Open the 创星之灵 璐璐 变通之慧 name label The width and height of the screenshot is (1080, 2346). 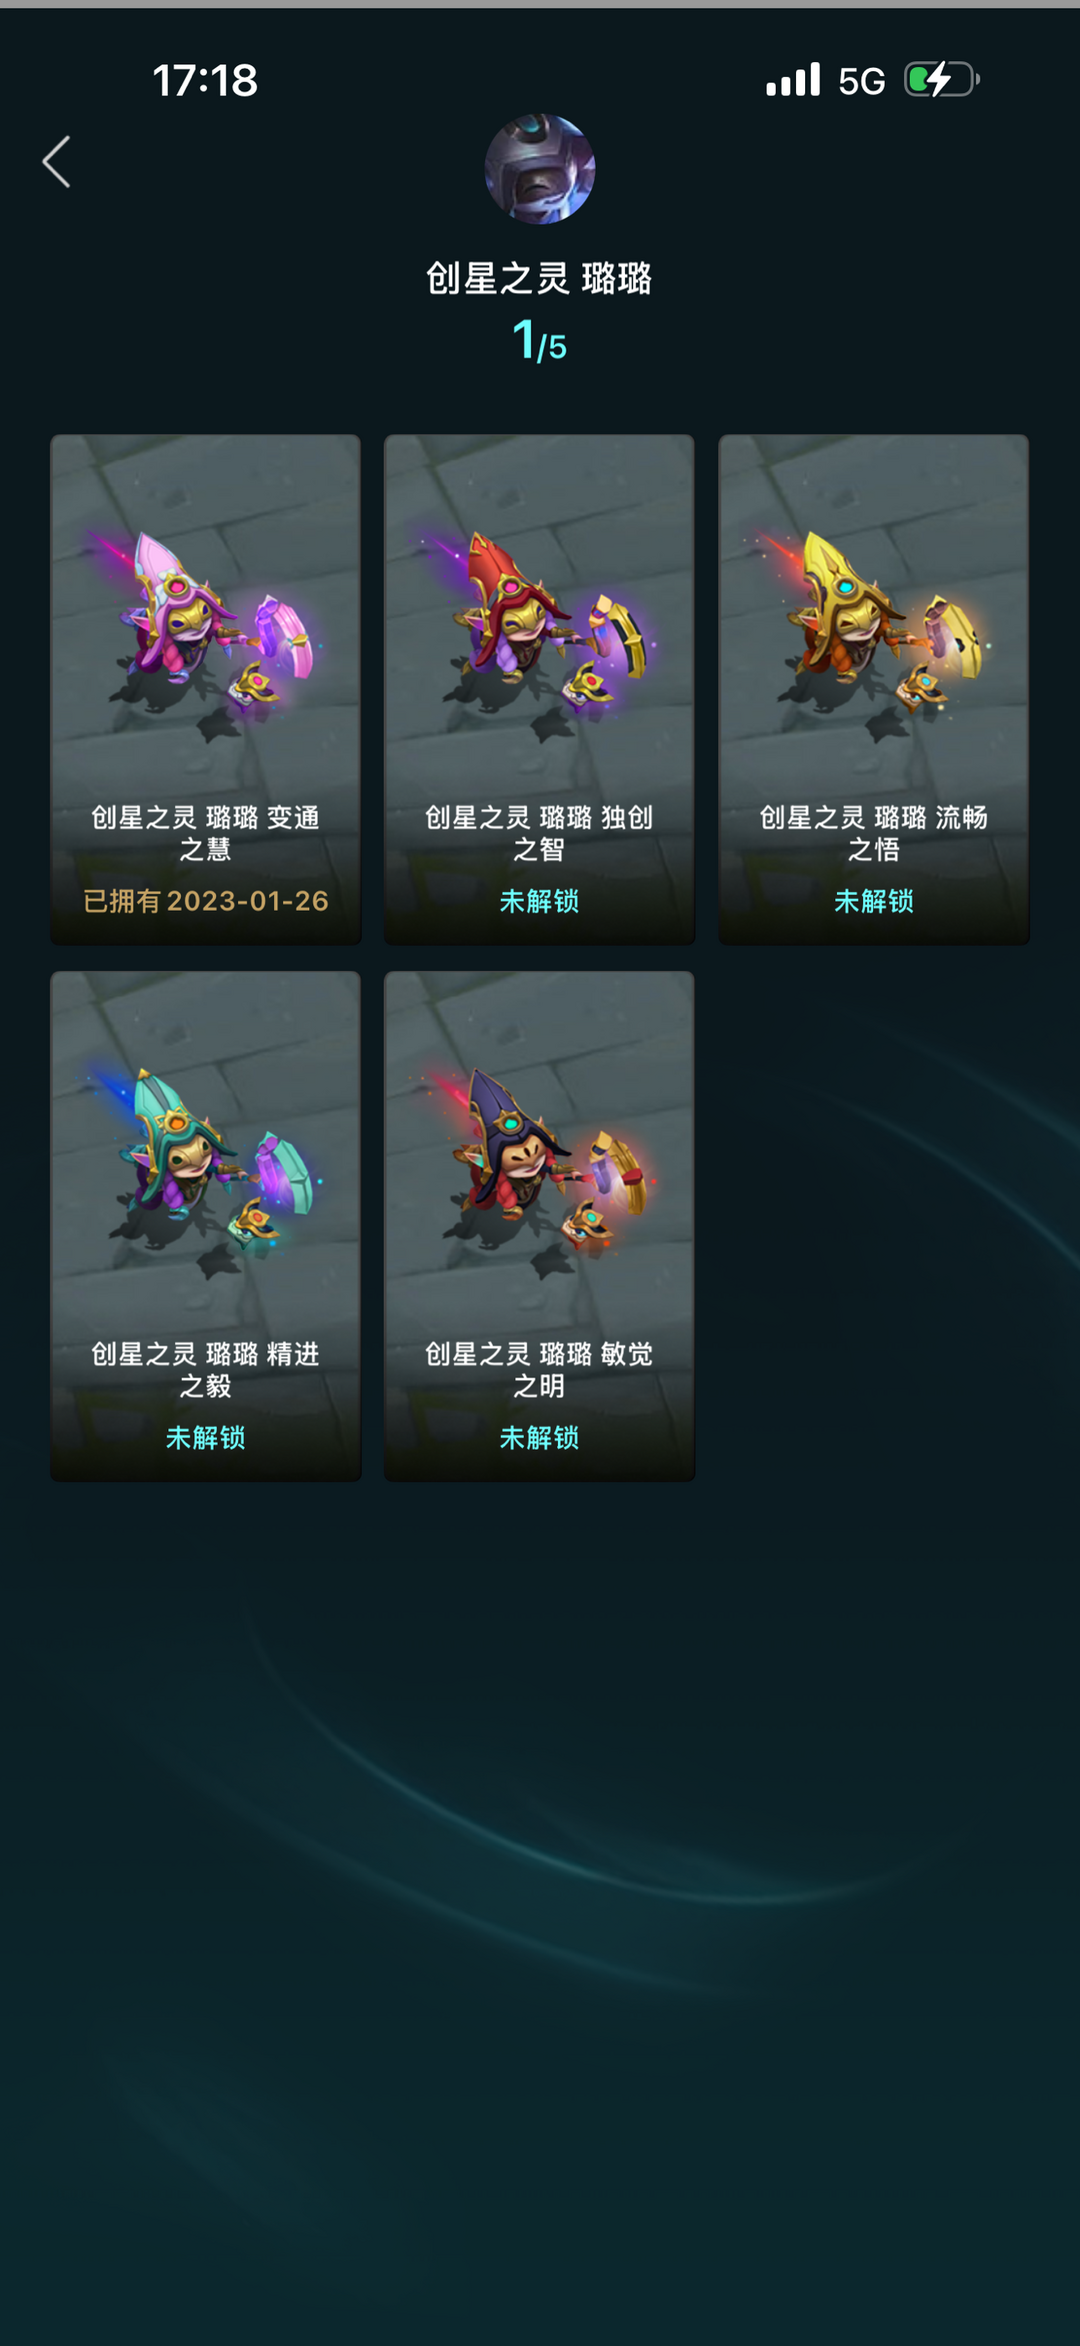pos(205,833)
